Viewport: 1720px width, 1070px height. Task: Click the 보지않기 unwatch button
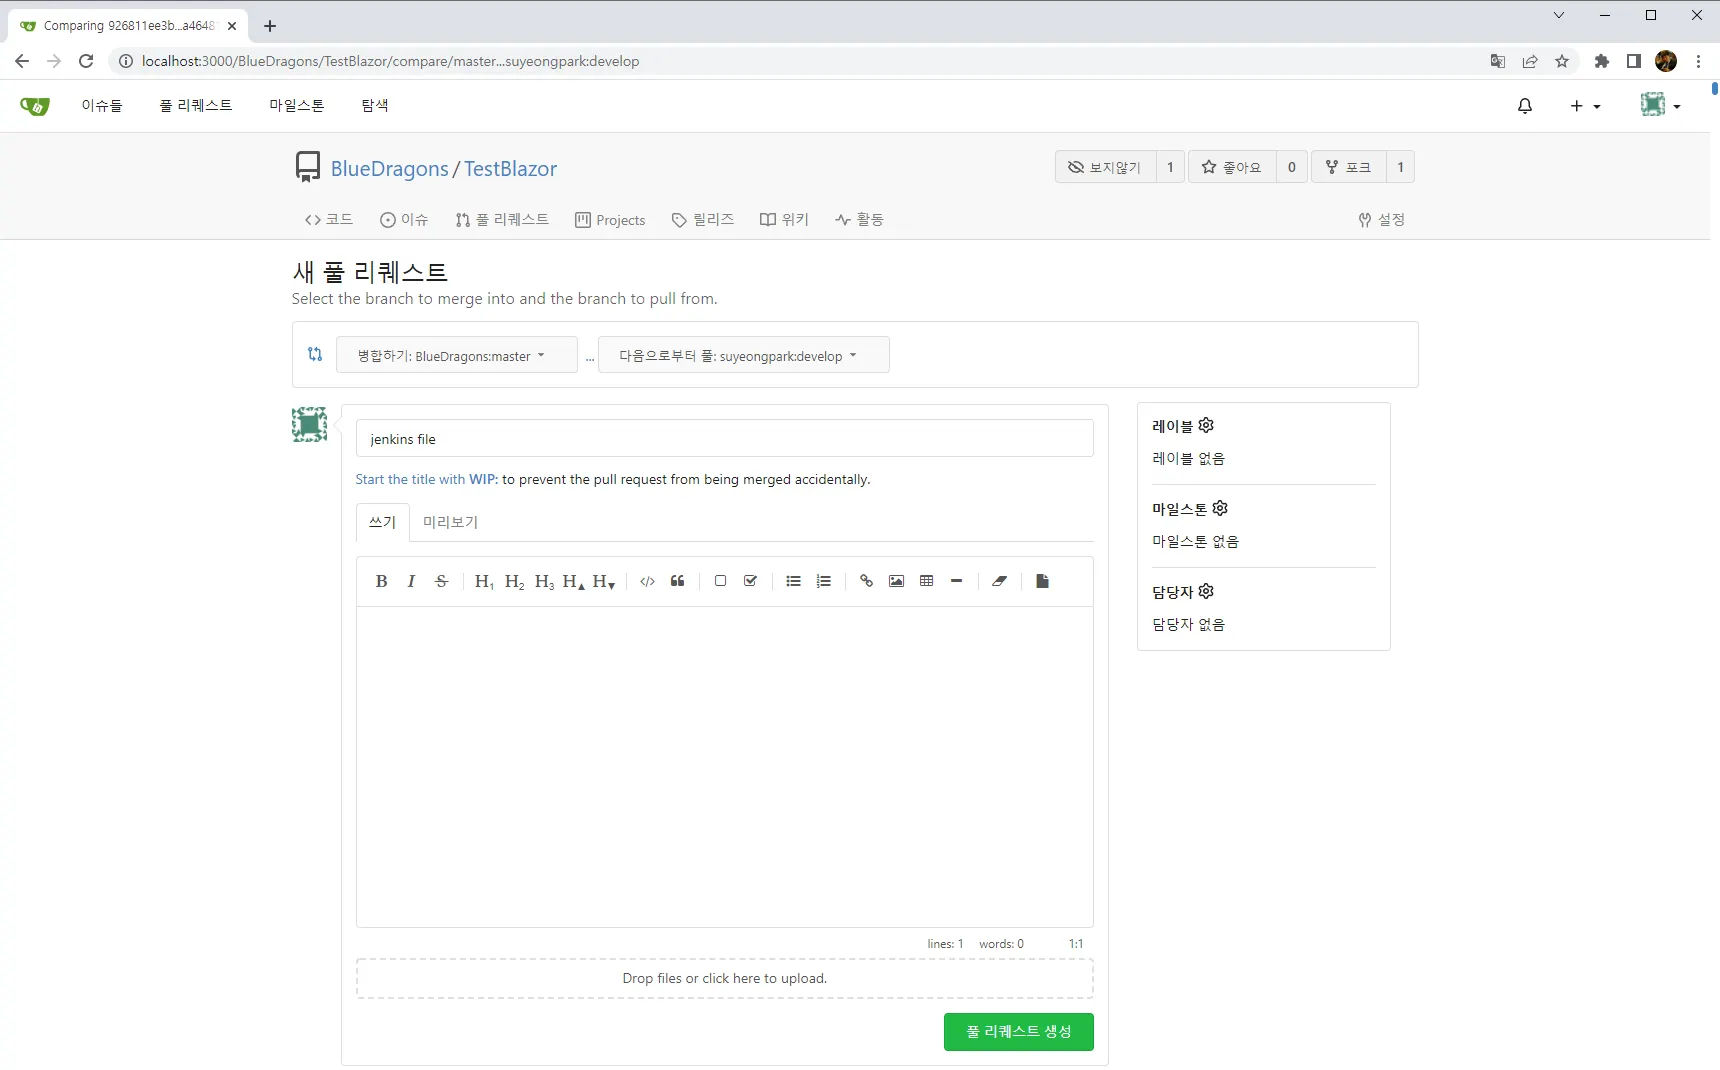[x=1105, y=167]
